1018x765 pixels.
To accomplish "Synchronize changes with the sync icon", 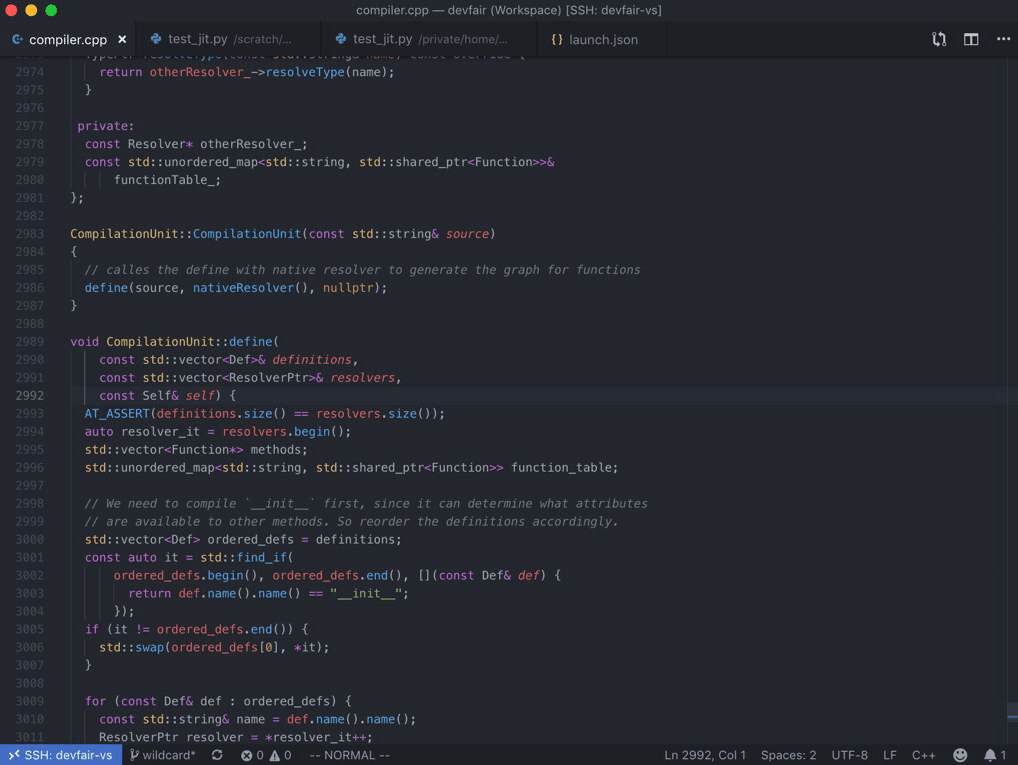I will tap(217, 755).
